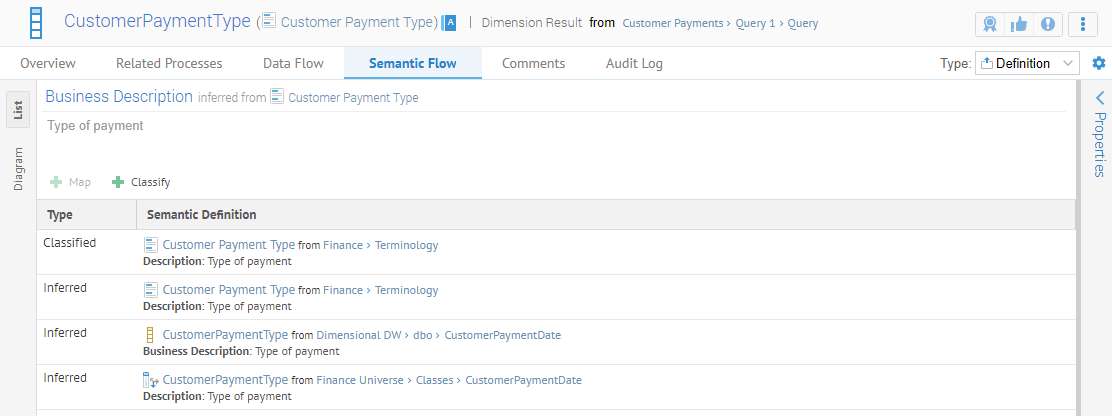Go to the Audit Log tab
Viewport: 1112px width, 416px height.
pos(634,63)
